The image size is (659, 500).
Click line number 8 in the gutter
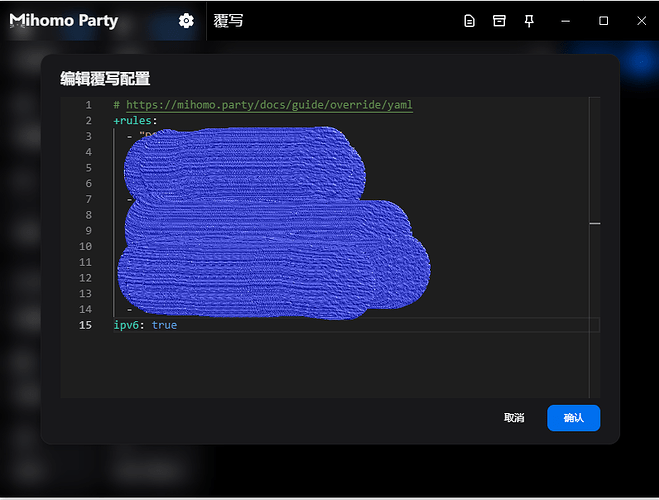[89, 215]
